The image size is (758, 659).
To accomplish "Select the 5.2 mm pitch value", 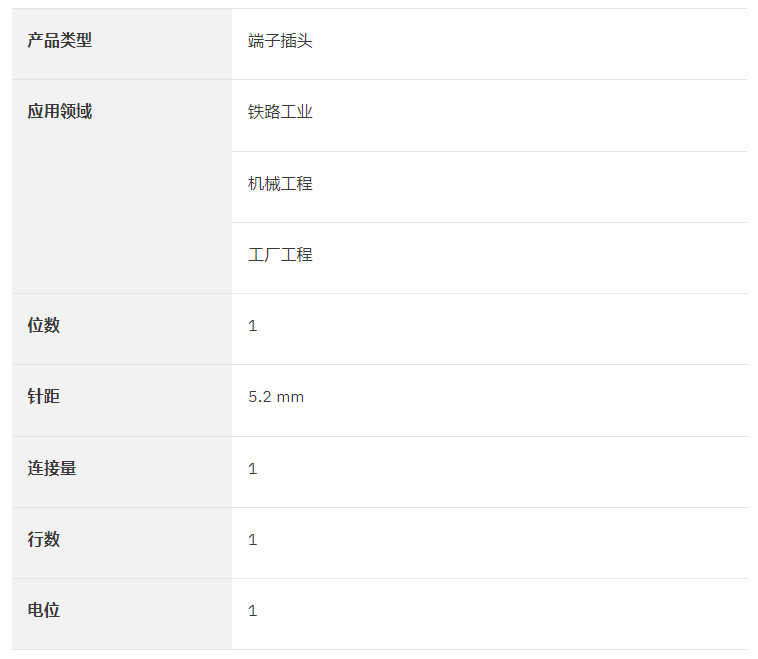I will coord(276,397).
